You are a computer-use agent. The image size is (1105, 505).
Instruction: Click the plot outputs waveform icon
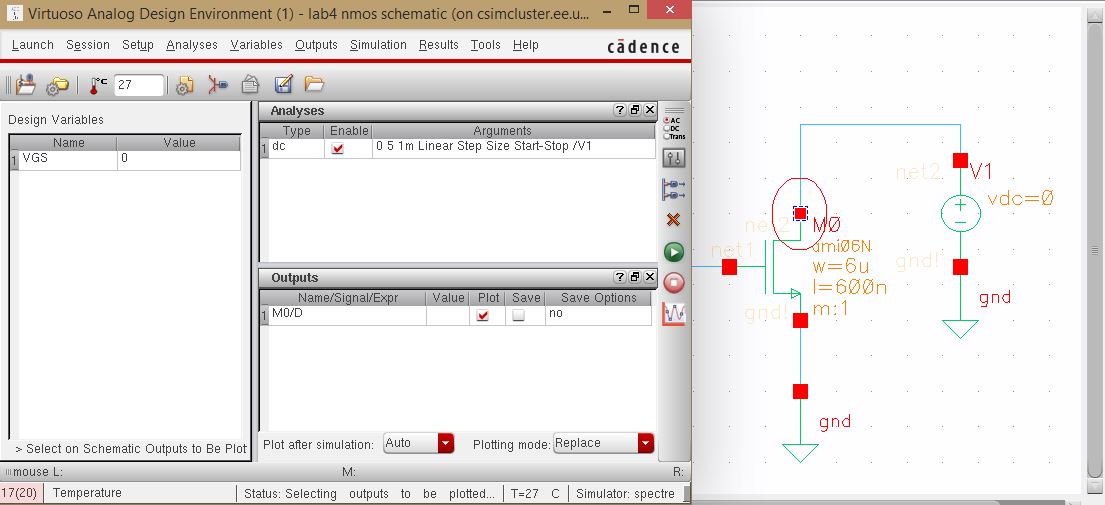click(674, 313)
